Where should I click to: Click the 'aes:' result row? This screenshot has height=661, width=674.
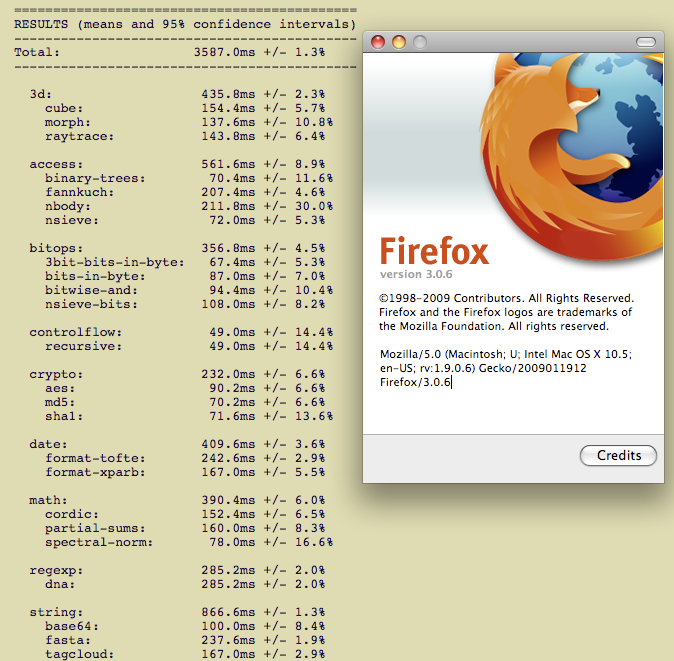[x=185, y=388]
